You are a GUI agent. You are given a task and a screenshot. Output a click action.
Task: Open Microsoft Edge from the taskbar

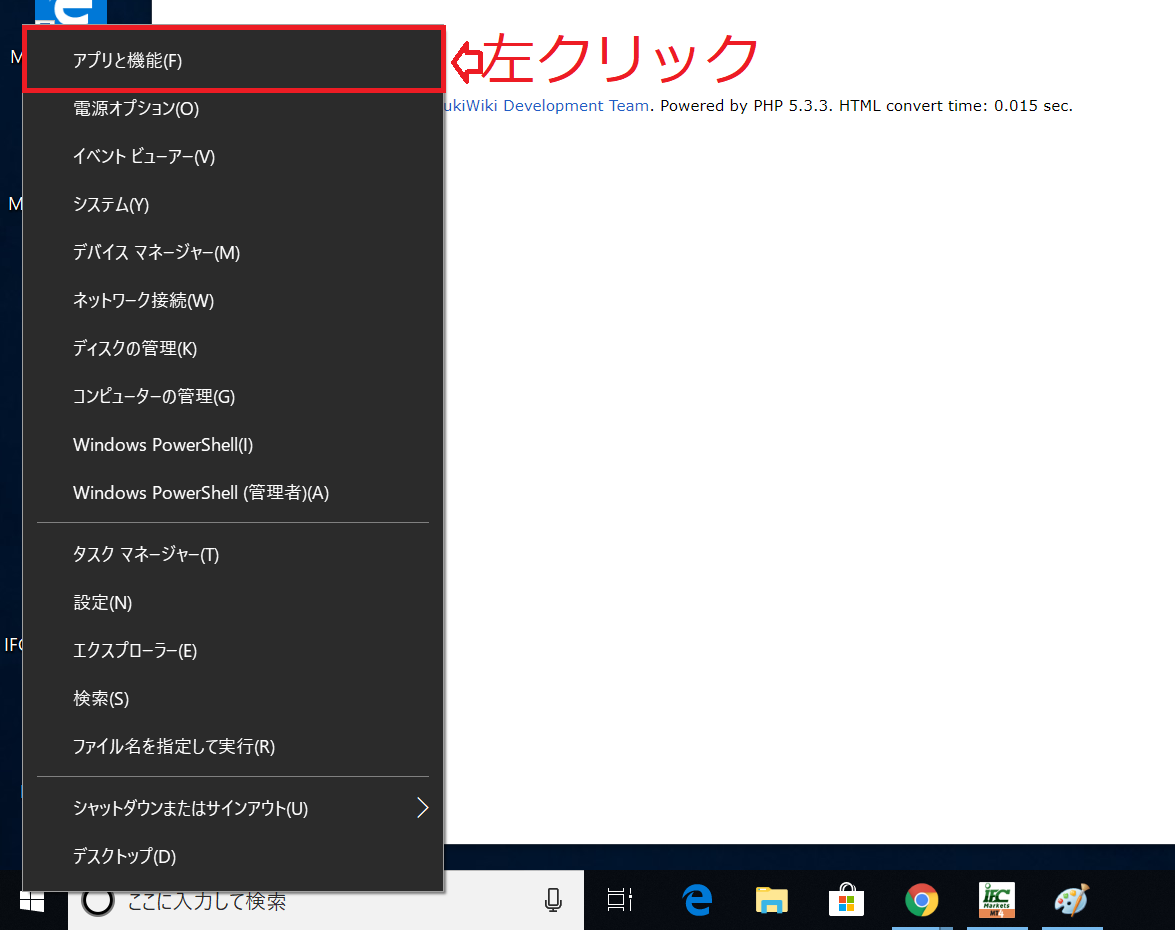696,900
